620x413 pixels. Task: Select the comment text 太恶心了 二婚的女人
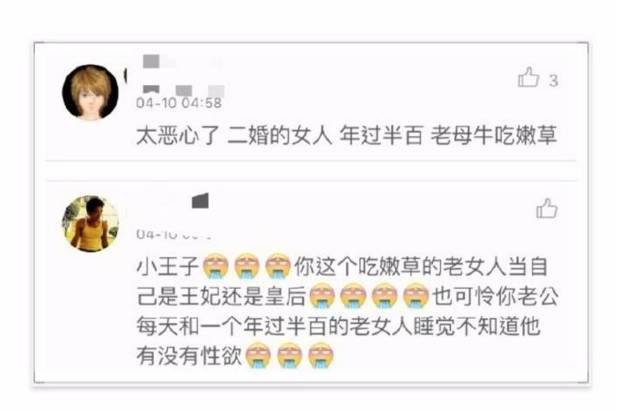(234, 136)
